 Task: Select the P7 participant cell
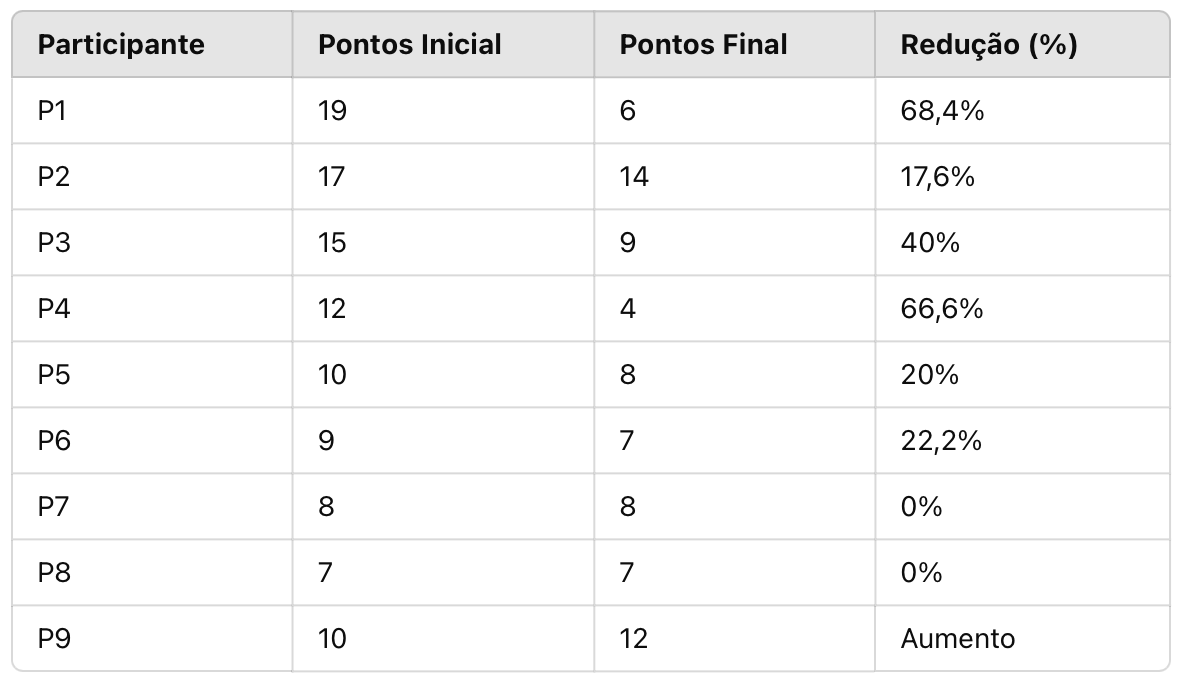[x=153, y=506]
